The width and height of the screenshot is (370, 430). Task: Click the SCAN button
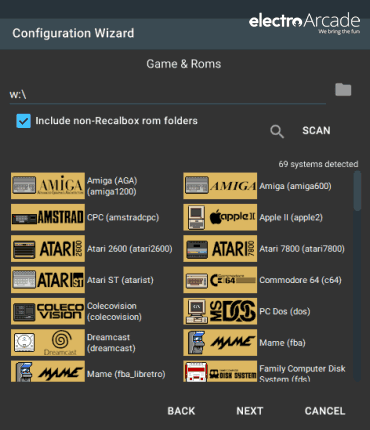pyautogui.click(x=316, y=131)
